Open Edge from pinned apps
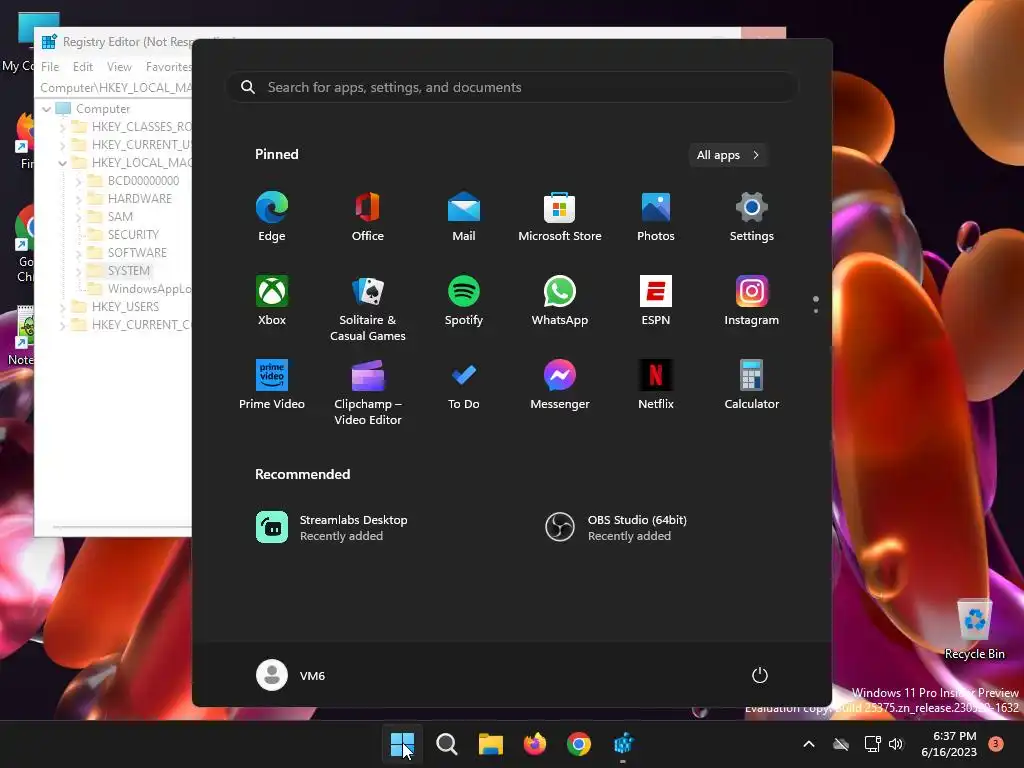Viewport: 1024px width, 768px height. coord(272,217)
